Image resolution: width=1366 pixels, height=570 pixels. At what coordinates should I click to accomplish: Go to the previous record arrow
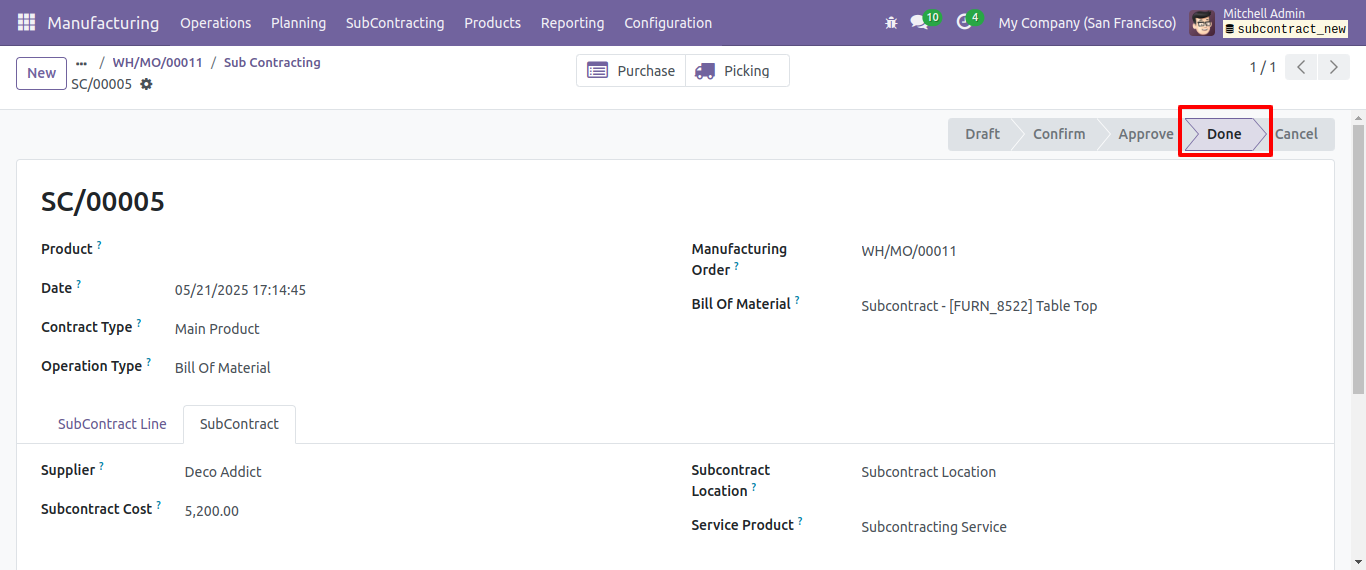pyautogui.click(x=1301, y=68)
